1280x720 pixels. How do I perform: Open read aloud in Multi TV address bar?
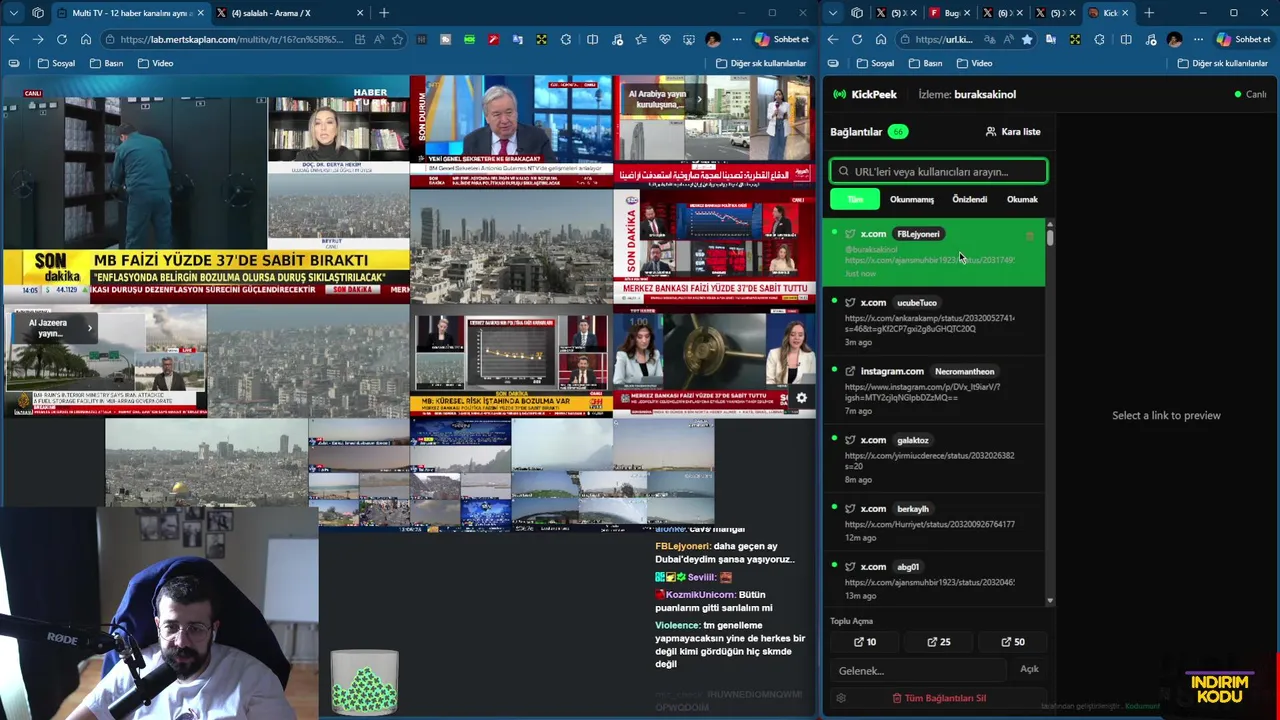pyautogui.click(x=379, y=39)
